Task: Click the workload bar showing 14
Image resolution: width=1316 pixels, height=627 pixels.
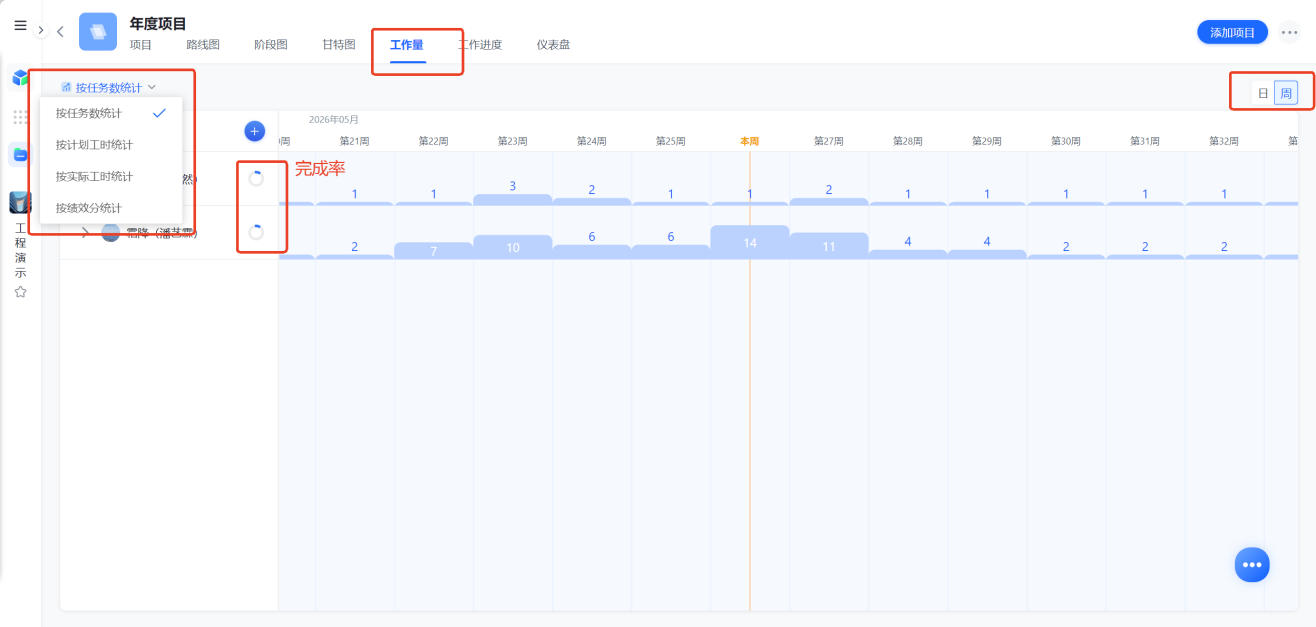Action: point(750,243)
